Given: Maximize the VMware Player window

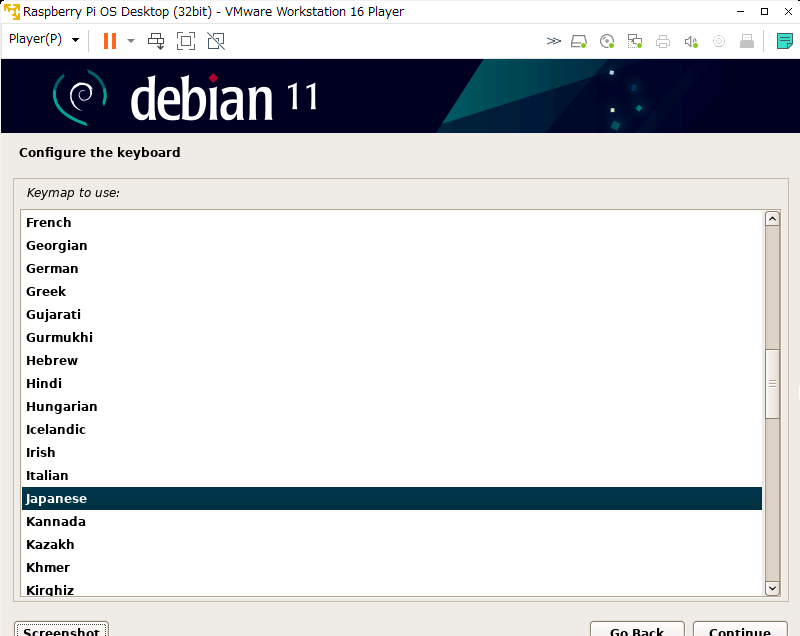Looking at the screenshot, I should tap(764, 11).
